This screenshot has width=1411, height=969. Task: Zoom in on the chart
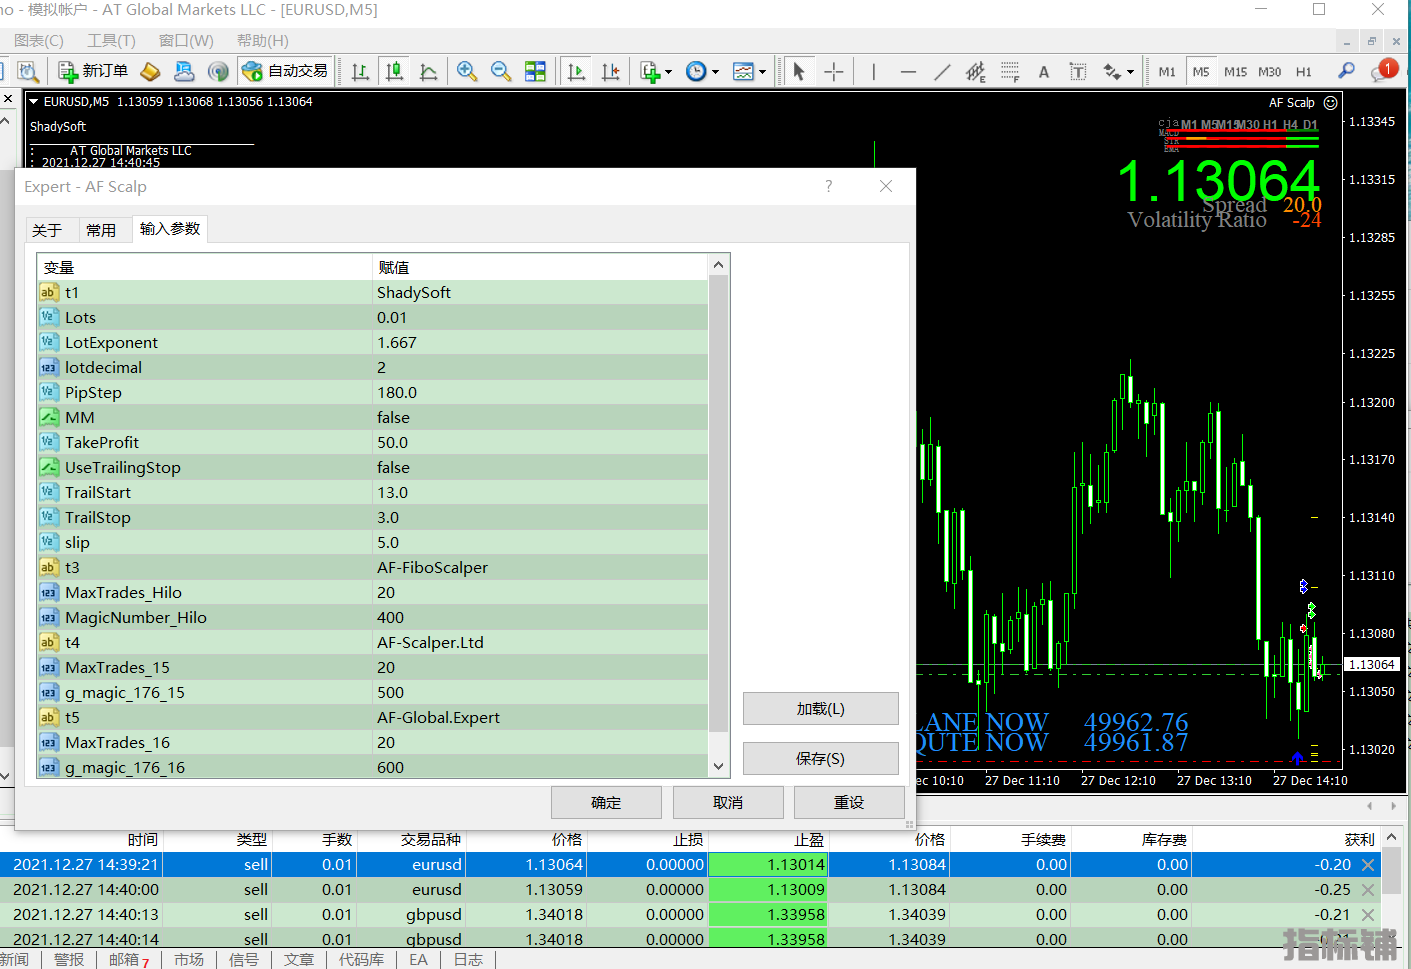coord(466,71)
